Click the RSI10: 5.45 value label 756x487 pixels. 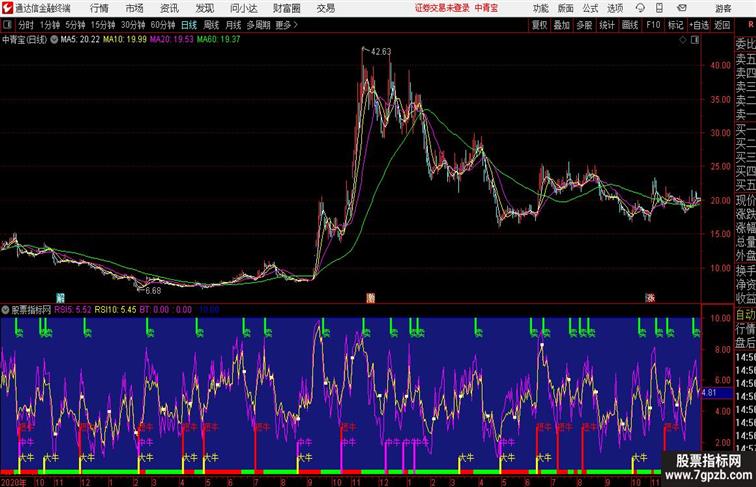point(115,310)
